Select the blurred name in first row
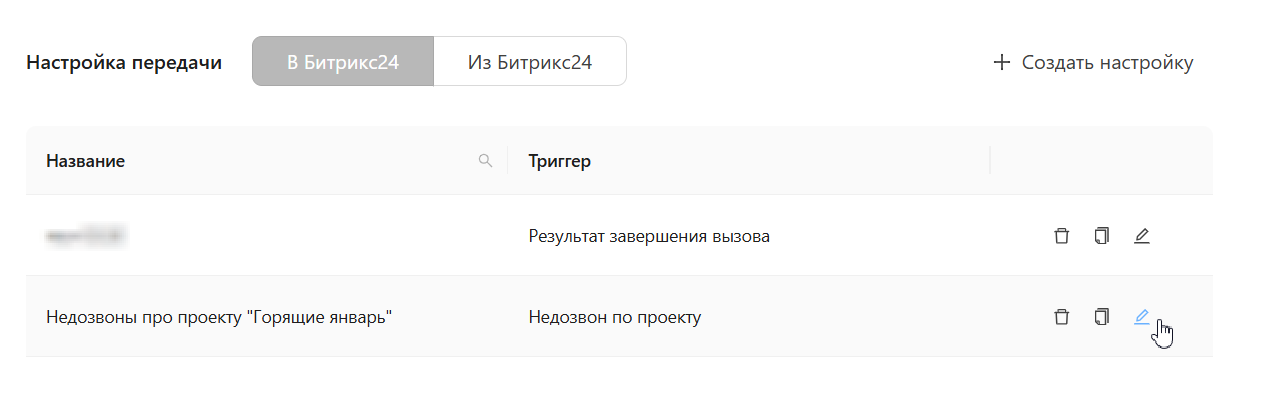The image size is (1282, 401). (86, 237)
